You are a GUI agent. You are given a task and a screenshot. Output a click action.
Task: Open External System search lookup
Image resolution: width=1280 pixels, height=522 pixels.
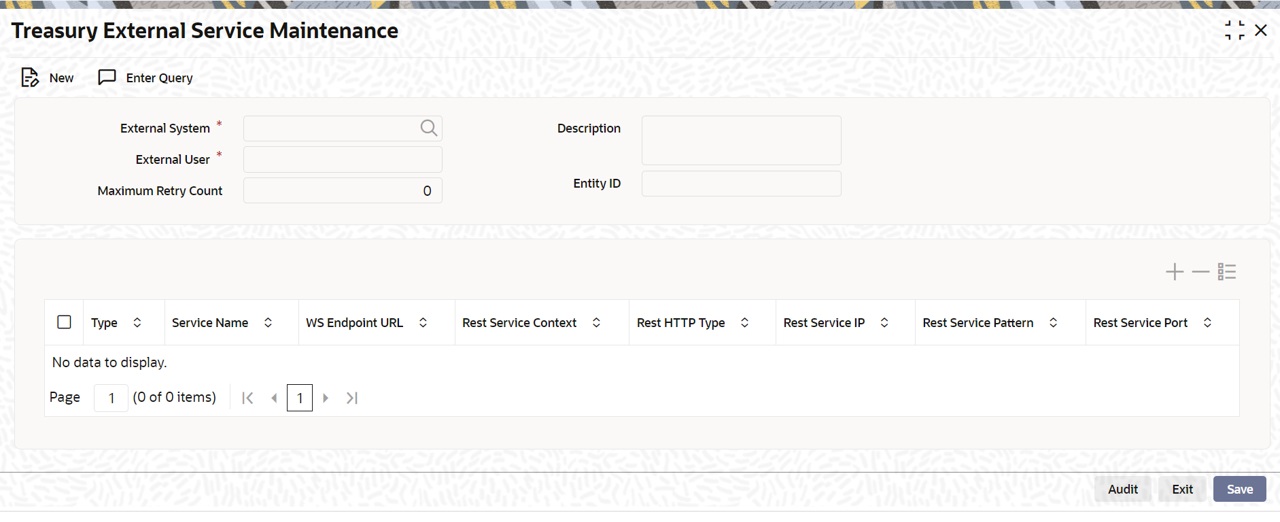[x=429, y=128]
